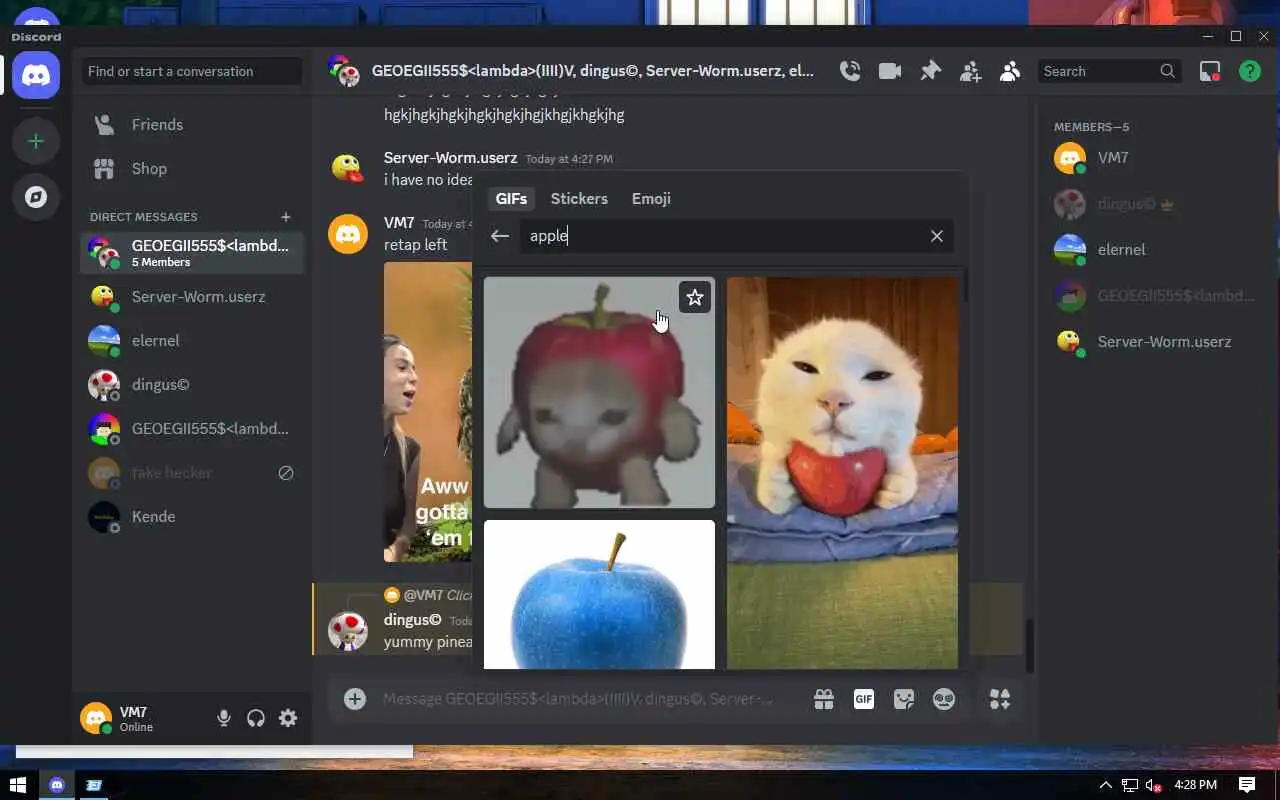Viewport: 1280px width, 800px height.
Task: Switch to Stickers tab
Action: point(579,199)
